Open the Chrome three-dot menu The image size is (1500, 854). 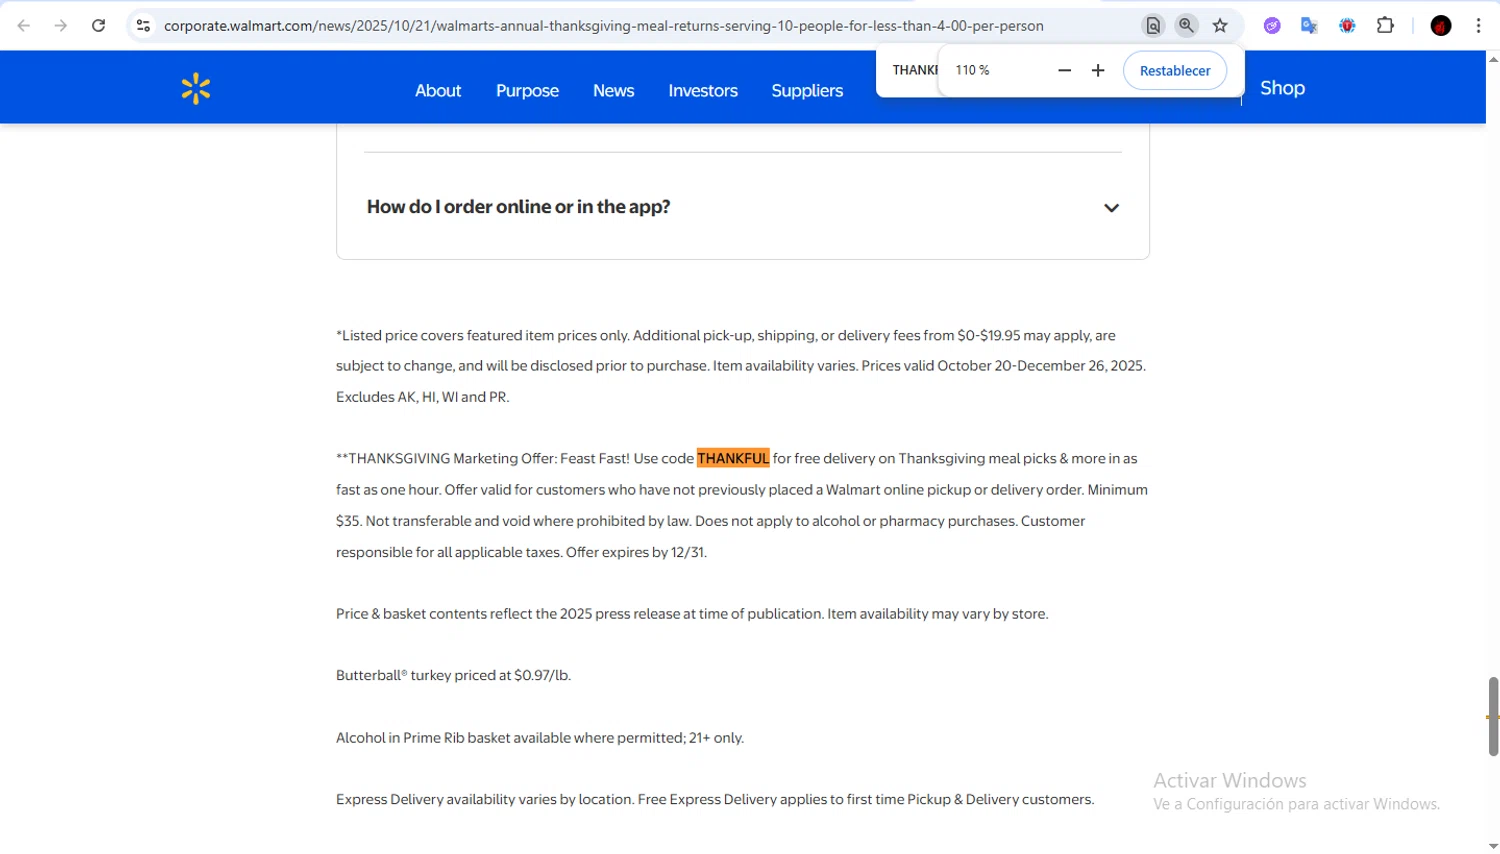point(1478,26)
